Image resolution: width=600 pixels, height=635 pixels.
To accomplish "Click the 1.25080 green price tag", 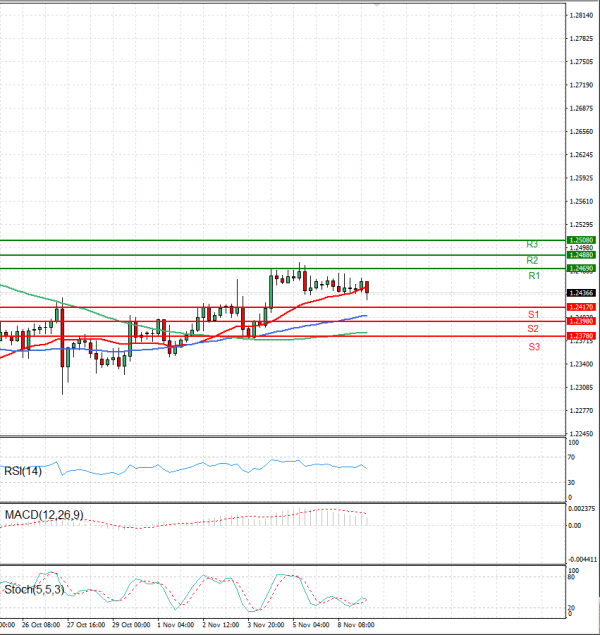I will click(581, 241).
